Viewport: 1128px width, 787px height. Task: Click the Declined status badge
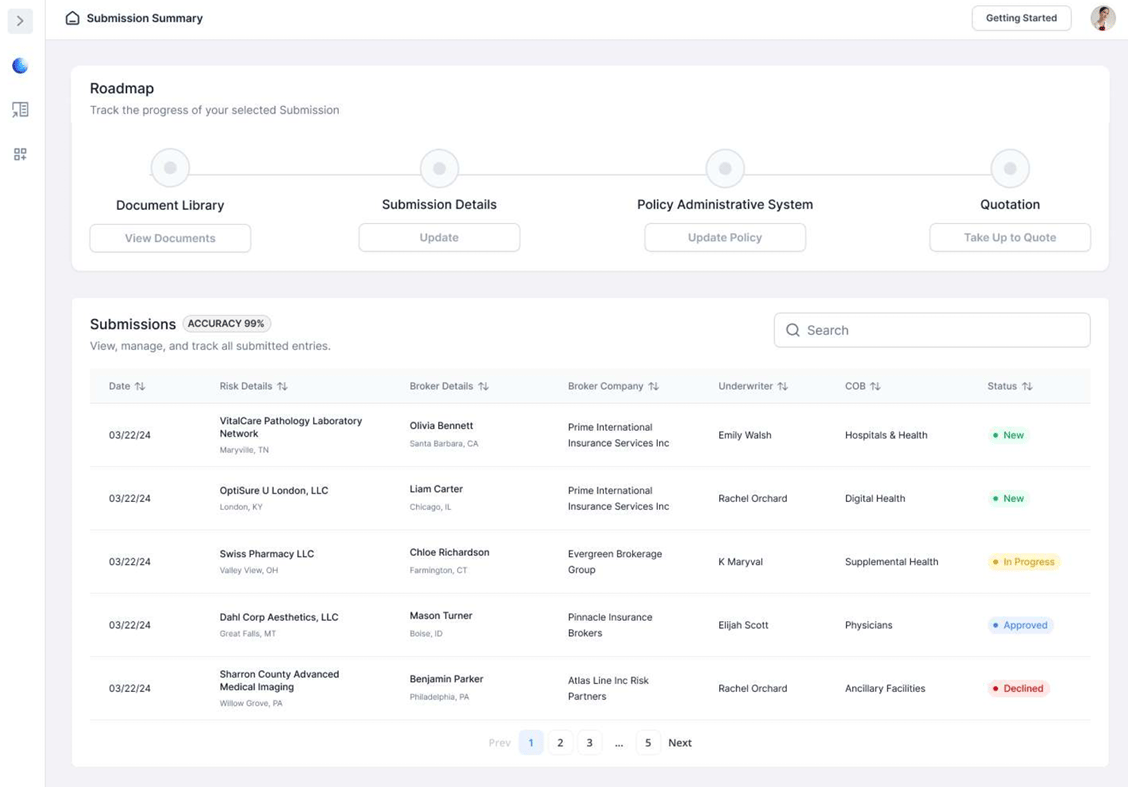coord(1018,688)
